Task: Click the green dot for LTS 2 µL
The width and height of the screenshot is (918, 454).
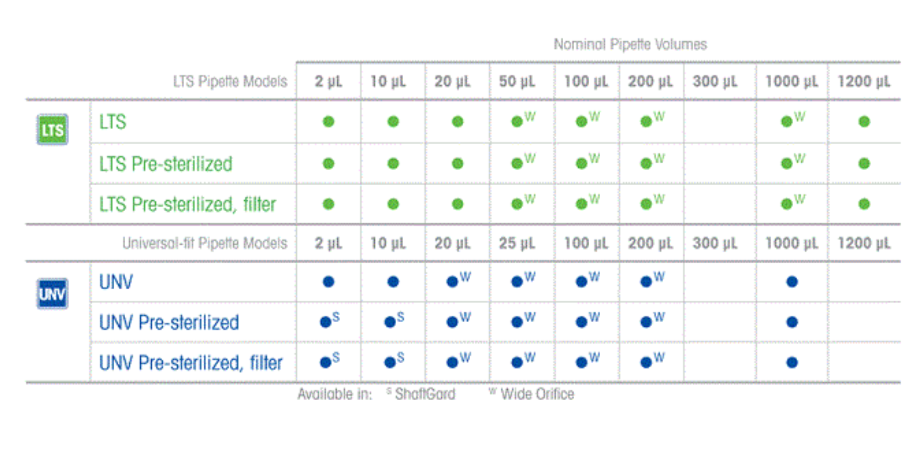Action: pyautogui.click(x=328, y=122)
